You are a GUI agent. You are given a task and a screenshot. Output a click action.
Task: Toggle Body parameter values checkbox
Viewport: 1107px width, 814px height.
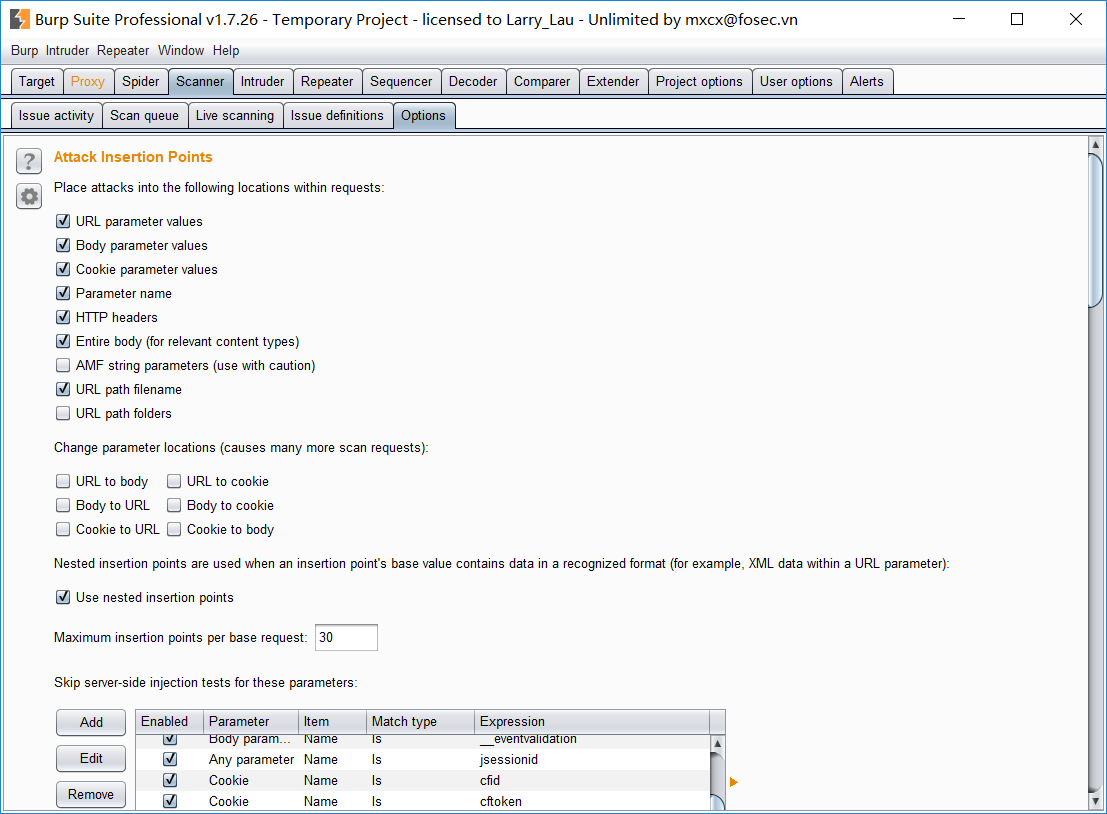(63, 245)
